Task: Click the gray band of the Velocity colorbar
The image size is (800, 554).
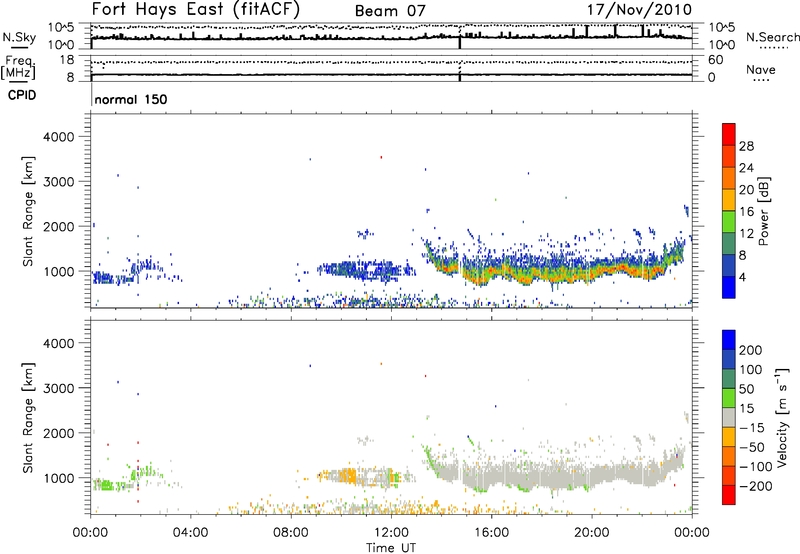Action: [729, 418]
